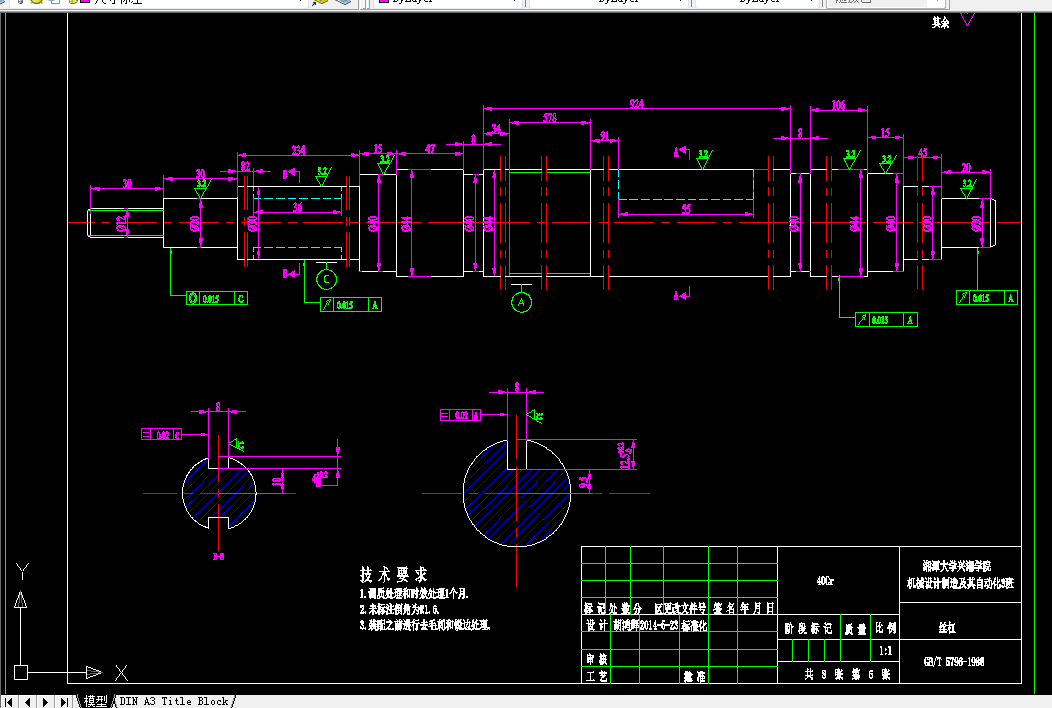Select the 机械设计制造及其自动化3班 text
Screen dimensions: 1052x708
coord(961,583)
